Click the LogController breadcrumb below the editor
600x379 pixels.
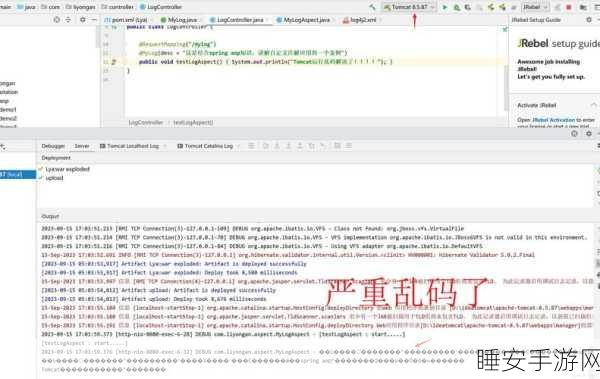(x=146, y=123)
